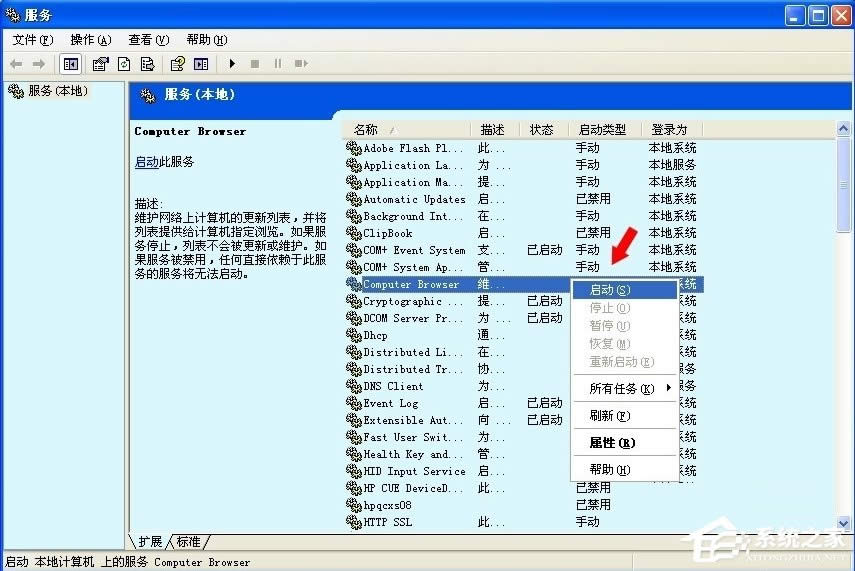The height and width of the screenshot is (571, 855).
Task: Sort by the 描述 column header
Action: coord(495,130)
